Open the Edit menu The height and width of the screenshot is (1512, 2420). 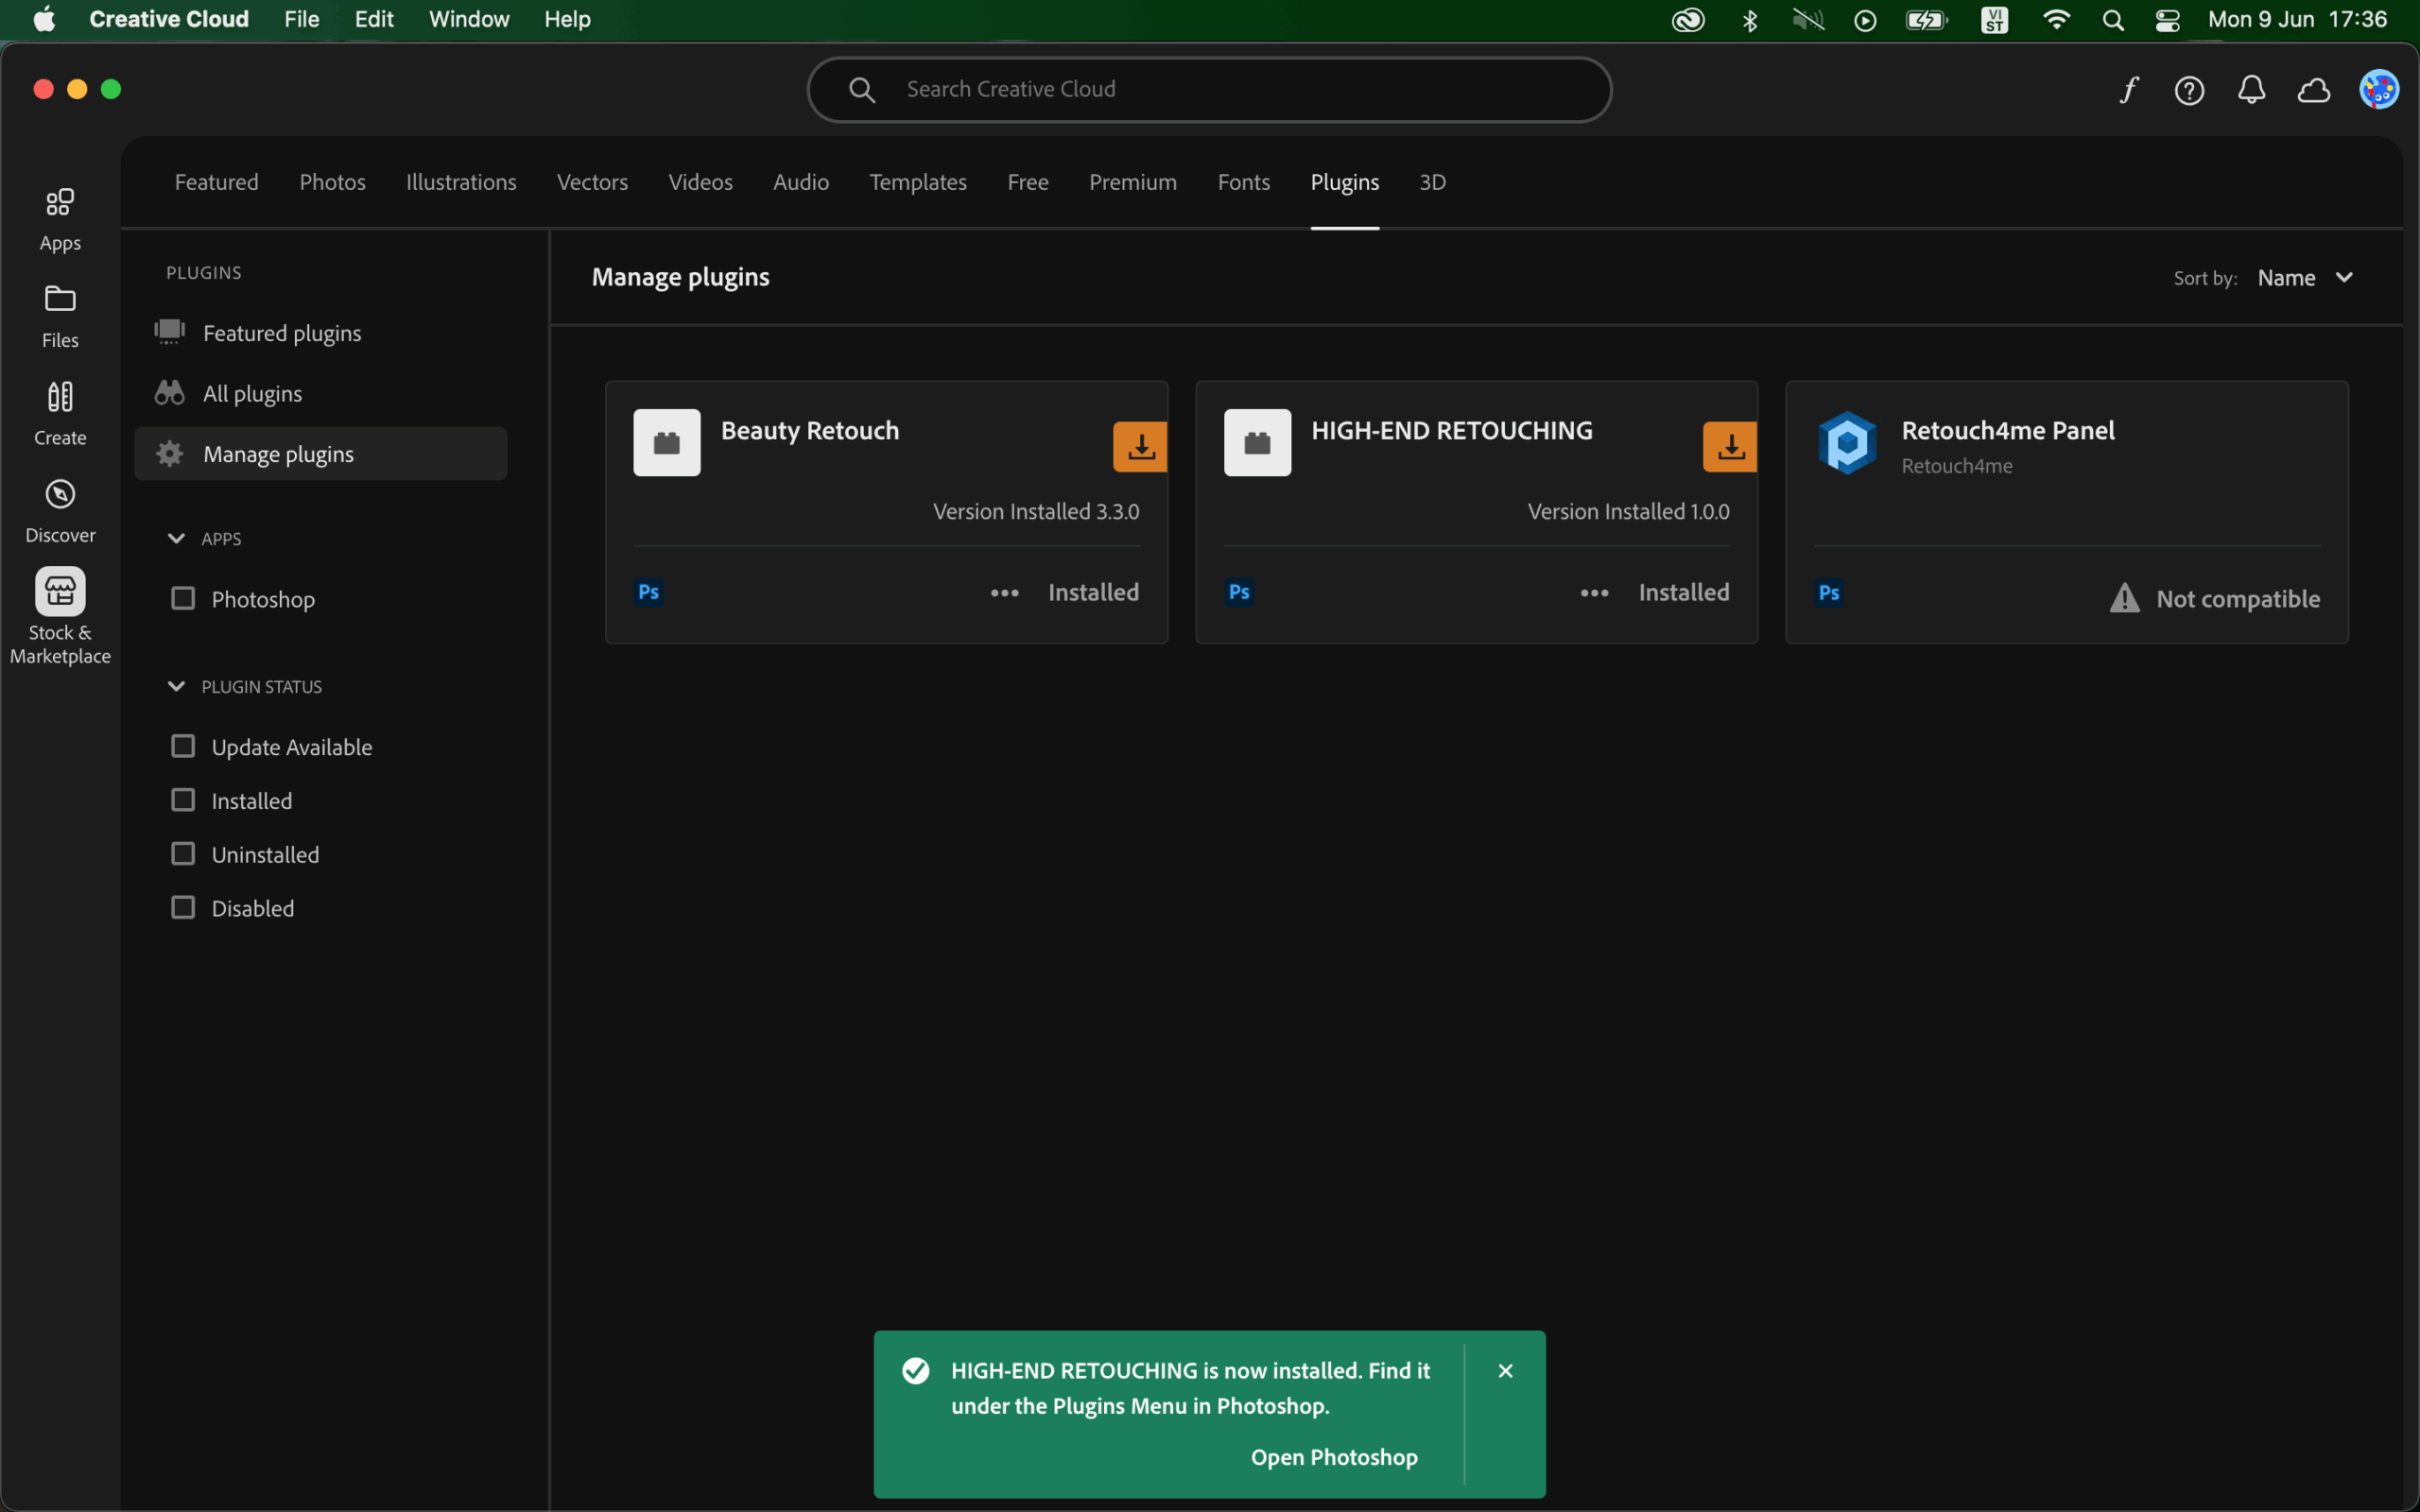[374, 19]
